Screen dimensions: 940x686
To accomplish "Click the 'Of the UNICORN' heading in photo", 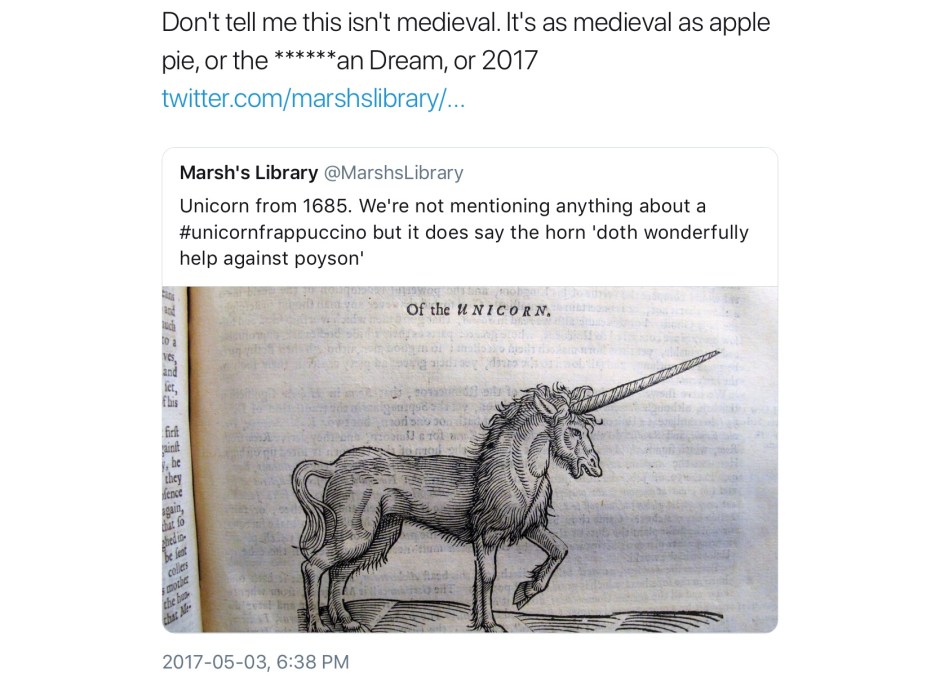I will (x=477, y=311).
